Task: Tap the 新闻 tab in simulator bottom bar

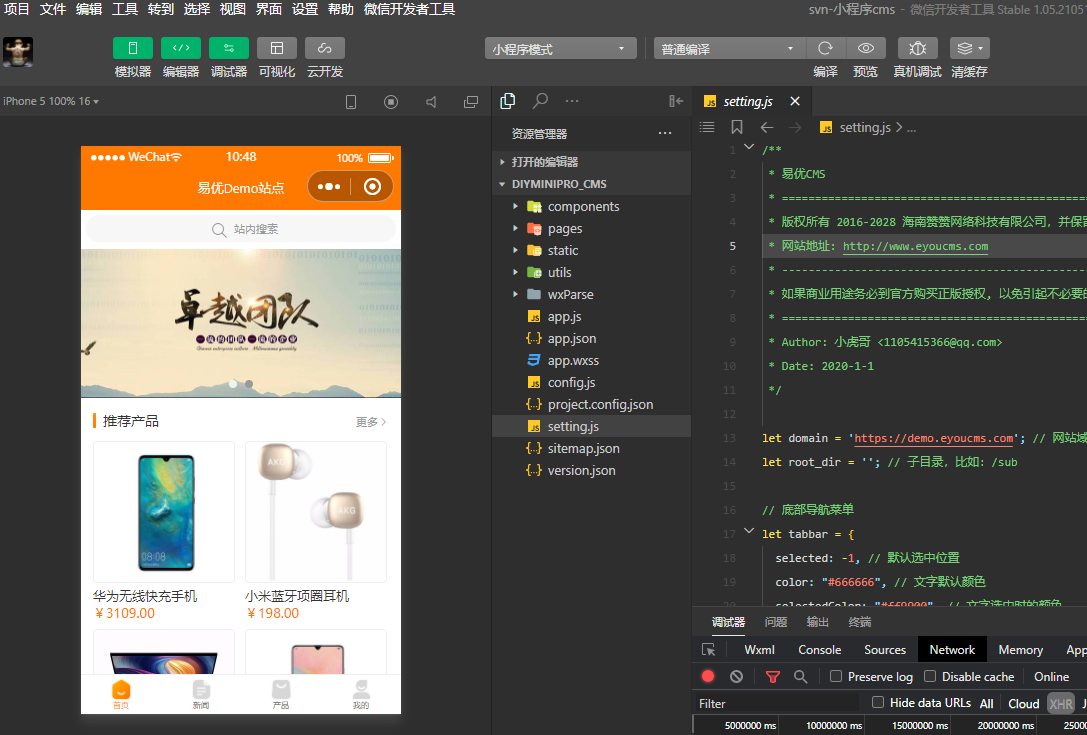Action: [x=201, y=694]
